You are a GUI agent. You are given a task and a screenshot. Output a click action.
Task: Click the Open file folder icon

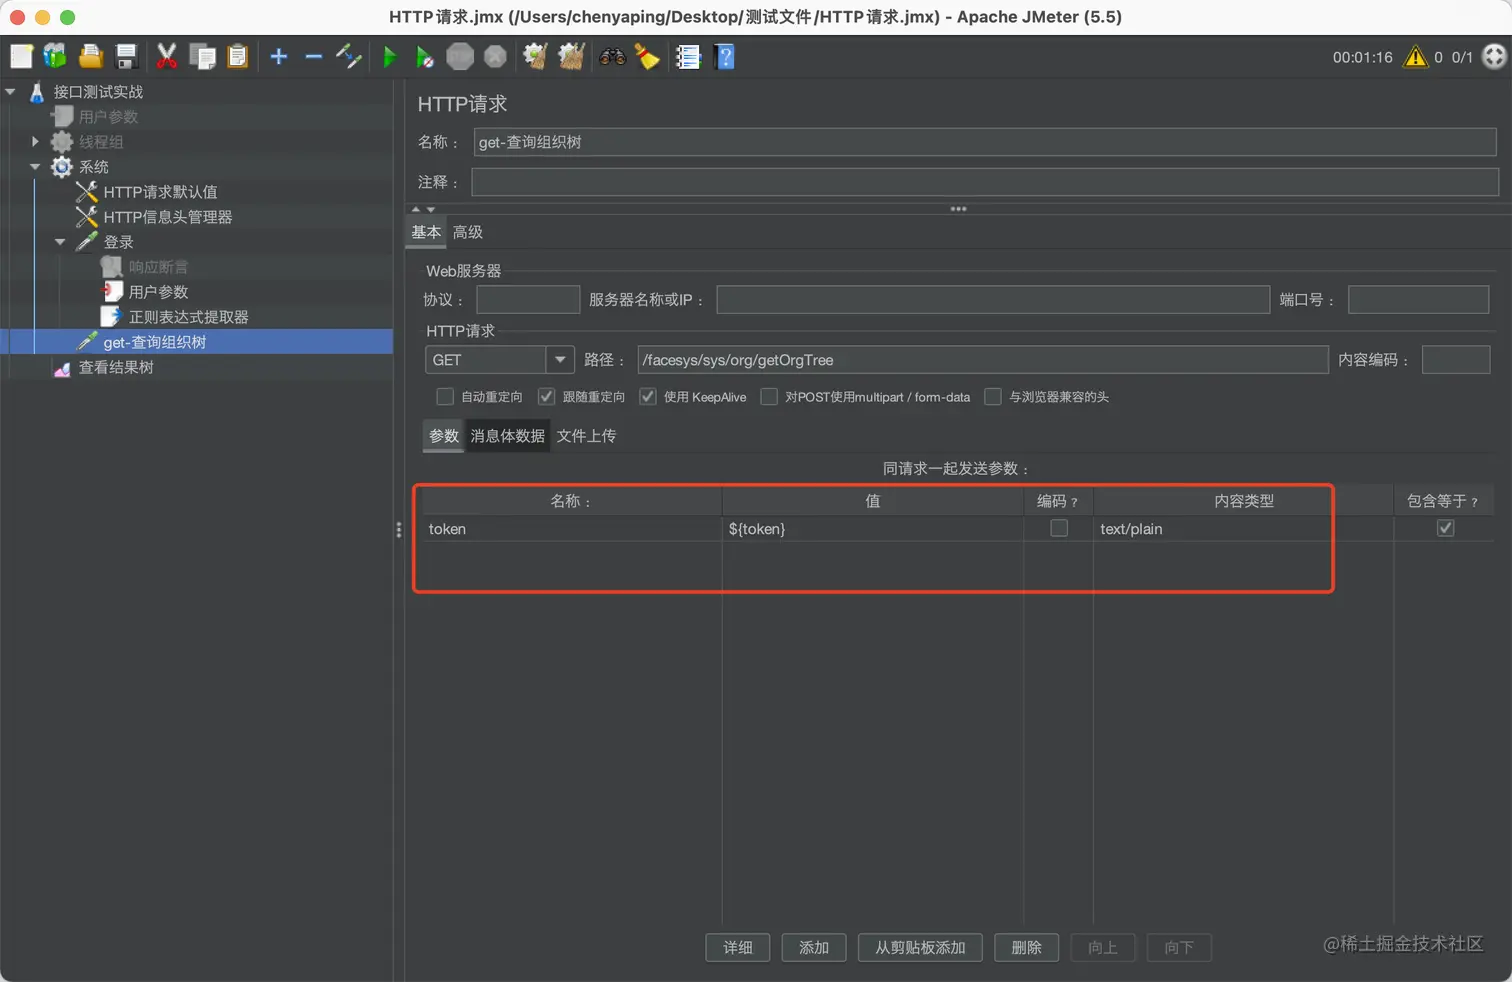click(91, 57)
